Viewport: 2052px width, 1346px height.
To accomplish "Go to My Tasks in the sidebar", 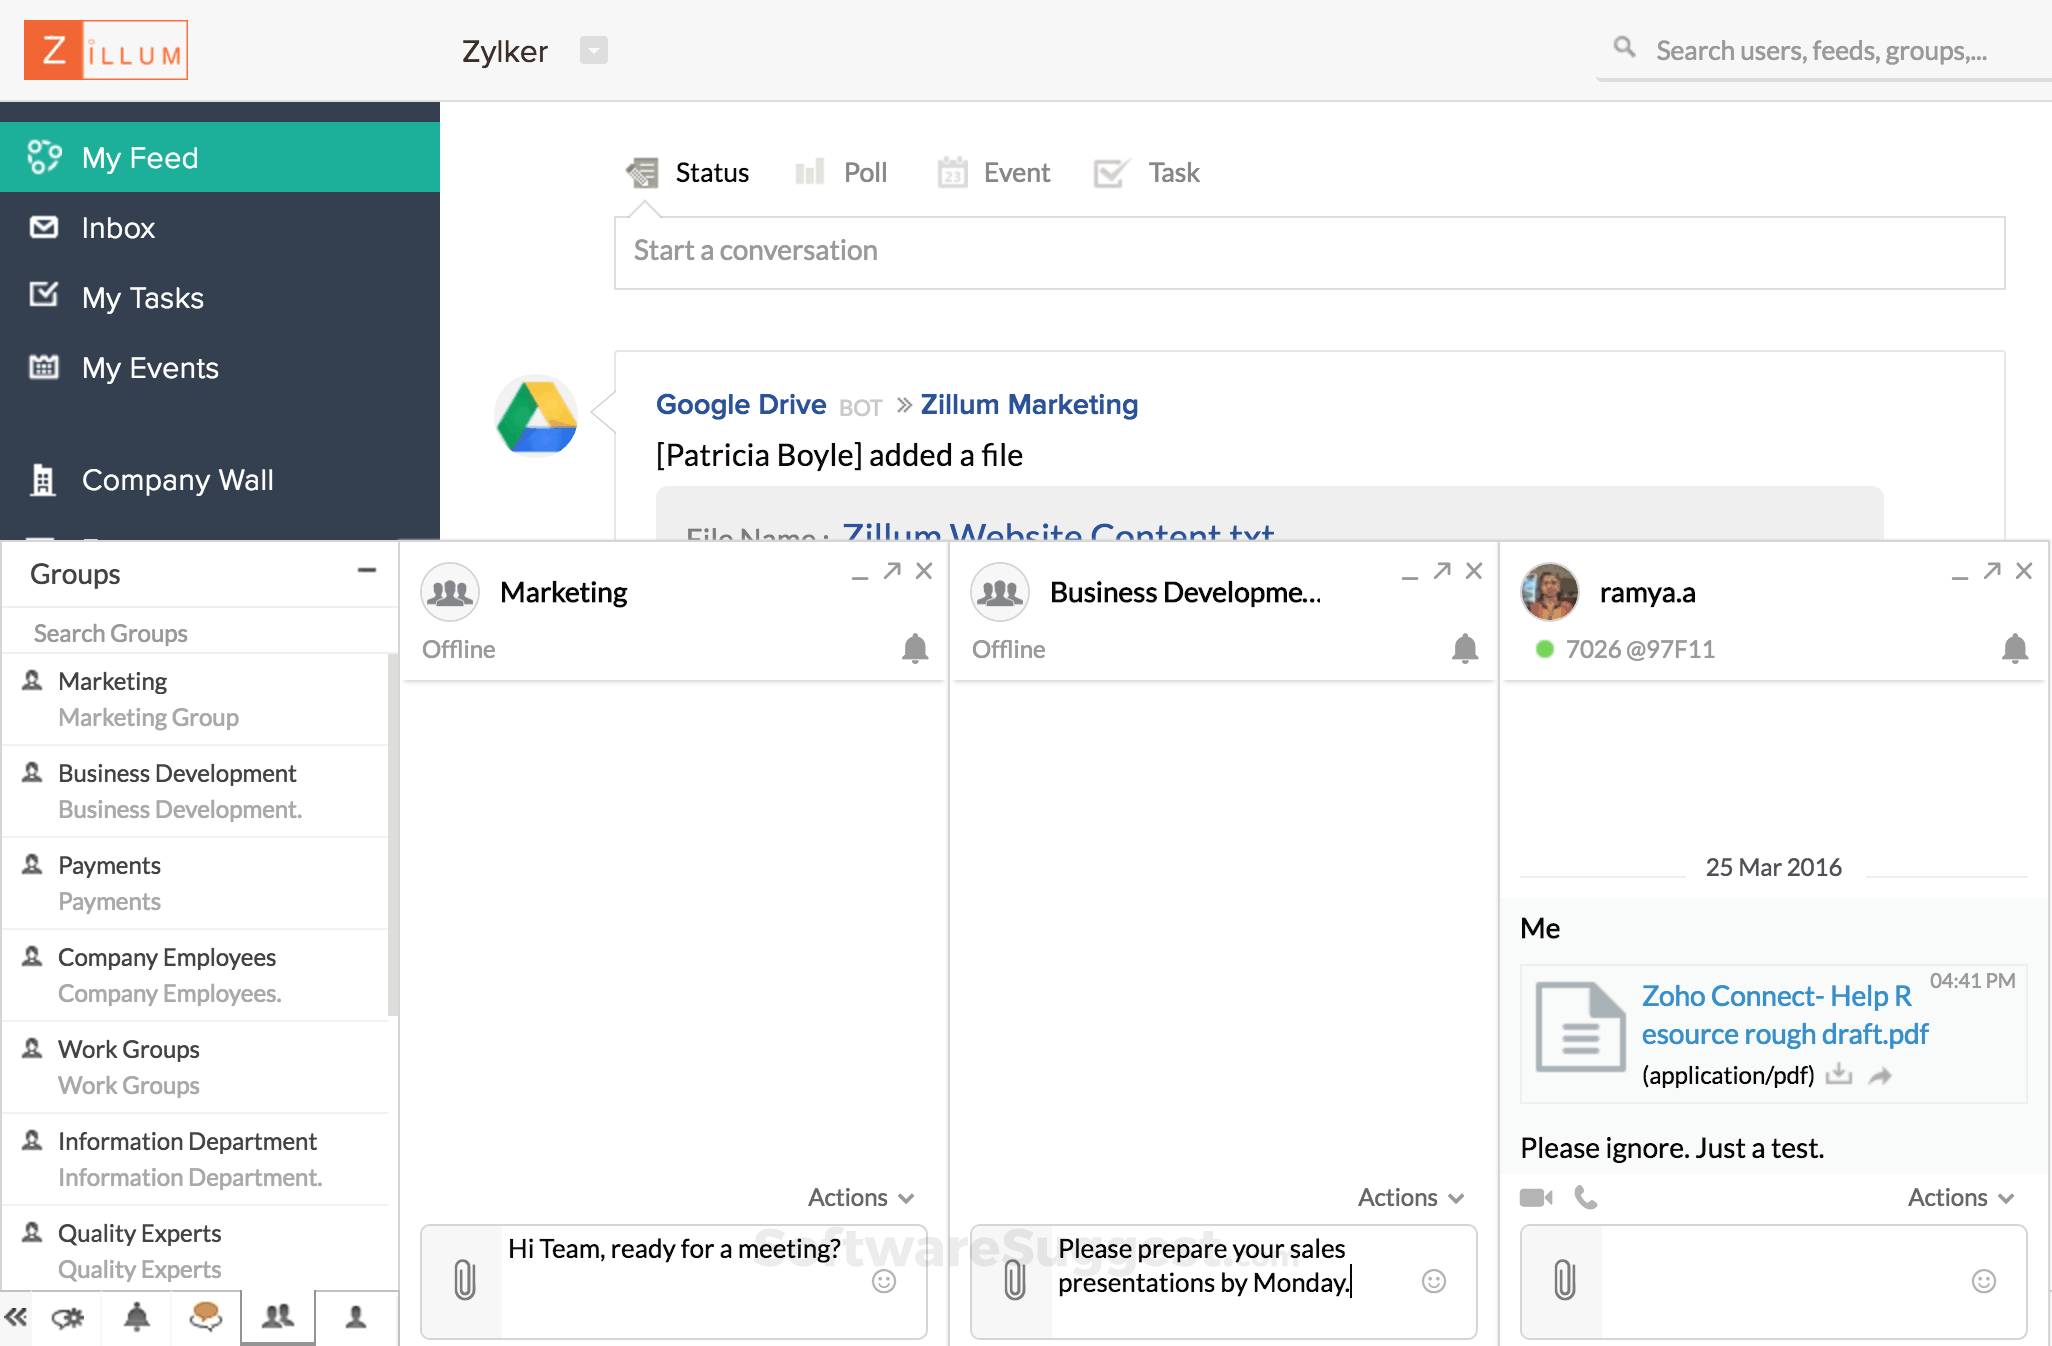I will pyautogui.click(x=142, y=297).
